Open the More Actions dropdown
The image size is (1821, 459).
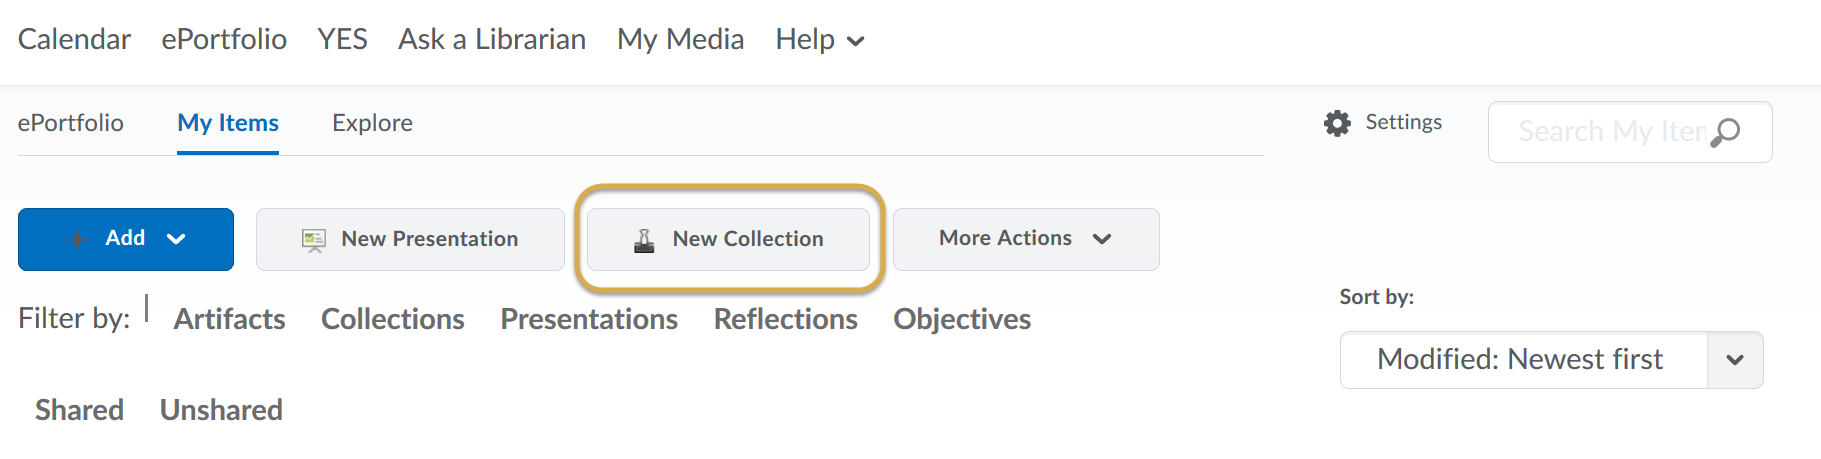click(x=1026, y=239)
